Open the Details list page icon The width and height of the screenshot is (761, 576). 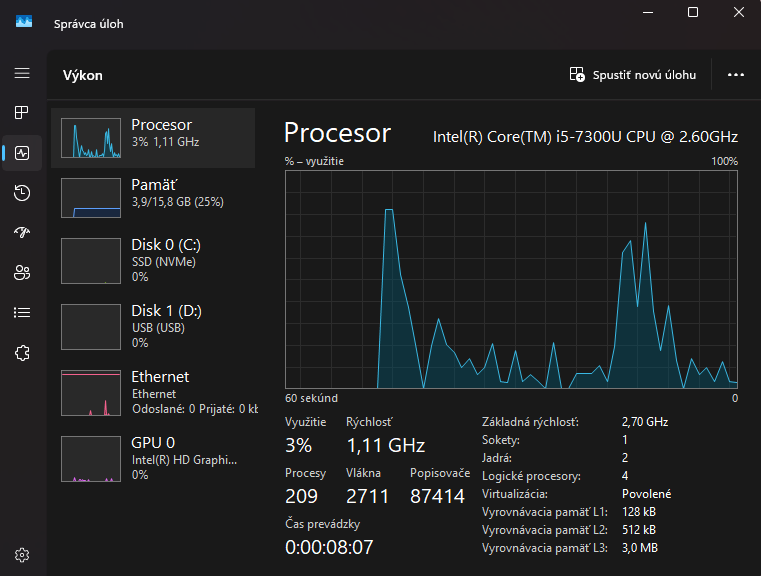[x=22, y=312]
